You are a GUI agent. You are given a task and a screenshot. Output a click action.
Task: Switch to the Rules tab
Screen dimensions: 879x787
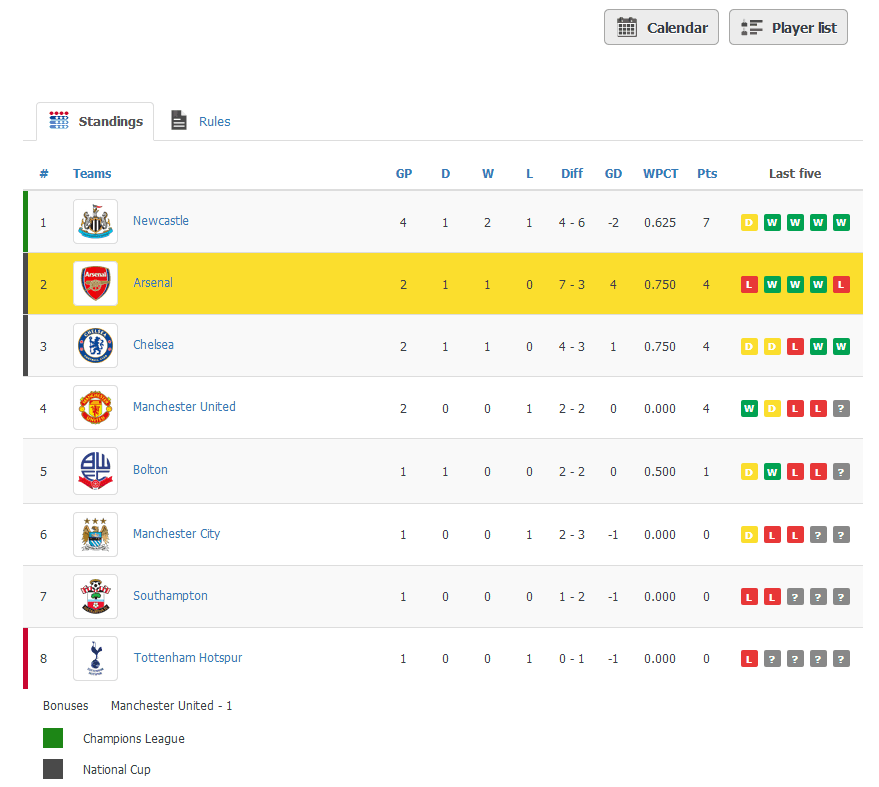(x=199, y=121)
